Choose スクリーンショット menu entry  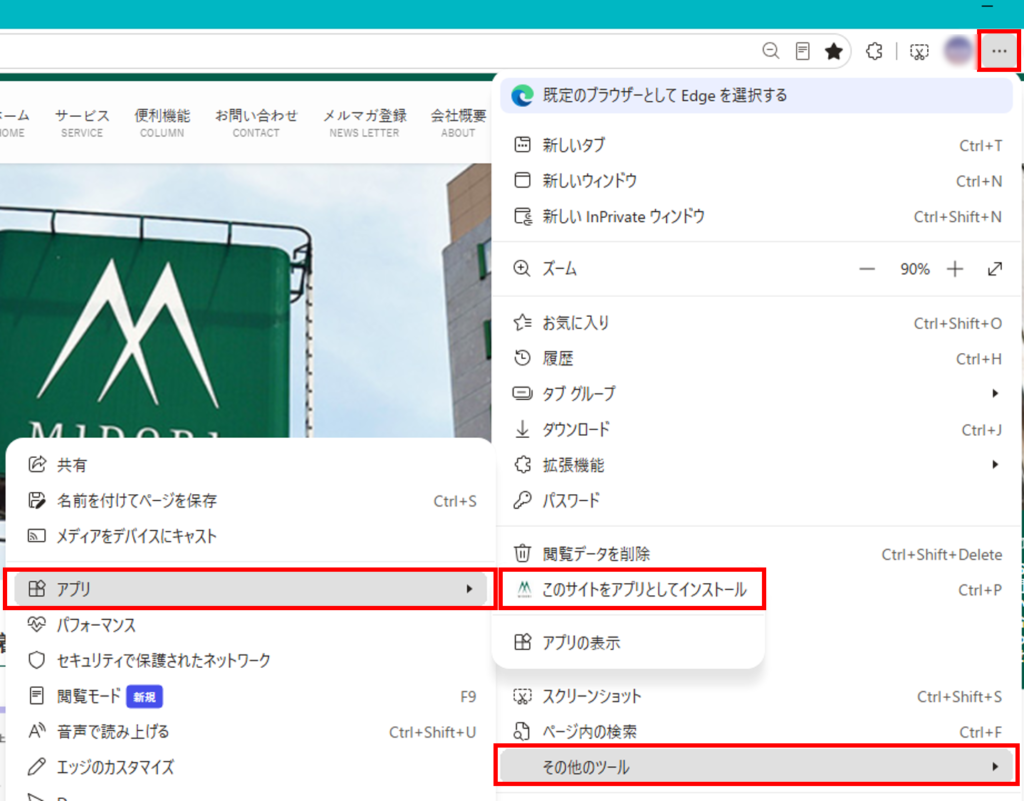[x=758, y=697]
